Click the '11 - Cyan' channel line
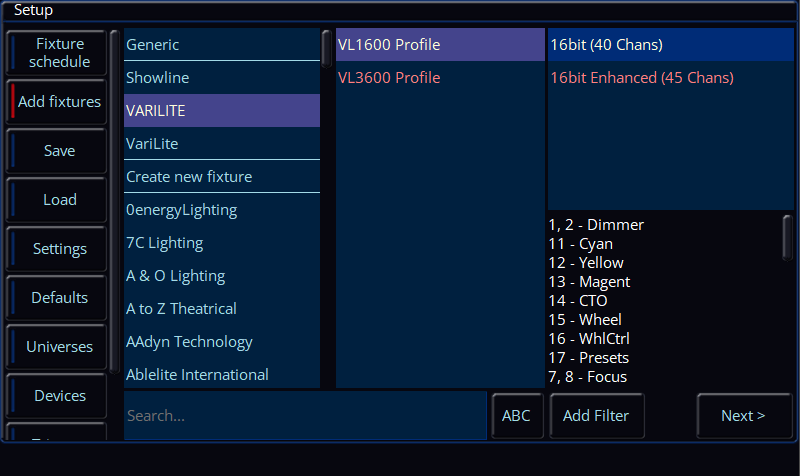Viewport: 800px width, 476px height. click(581, 244)
